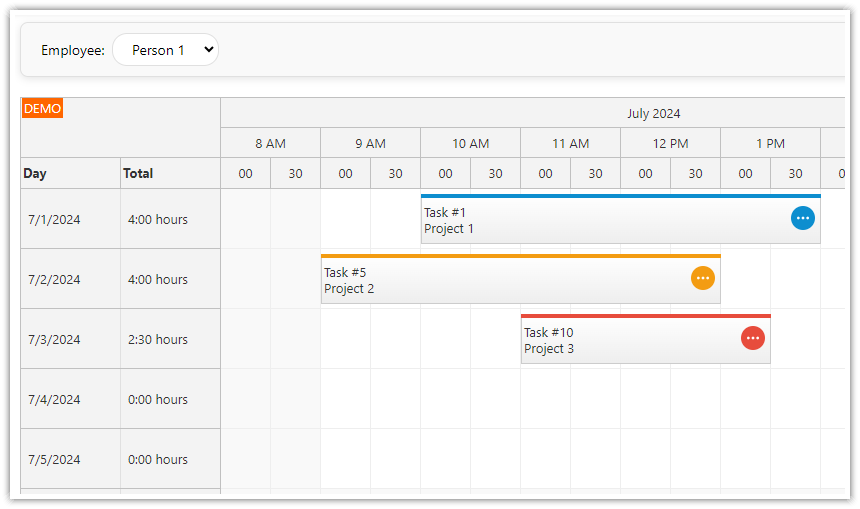
Task: Click the 2:30 hours total cell
Action: [x=171, y=338]
